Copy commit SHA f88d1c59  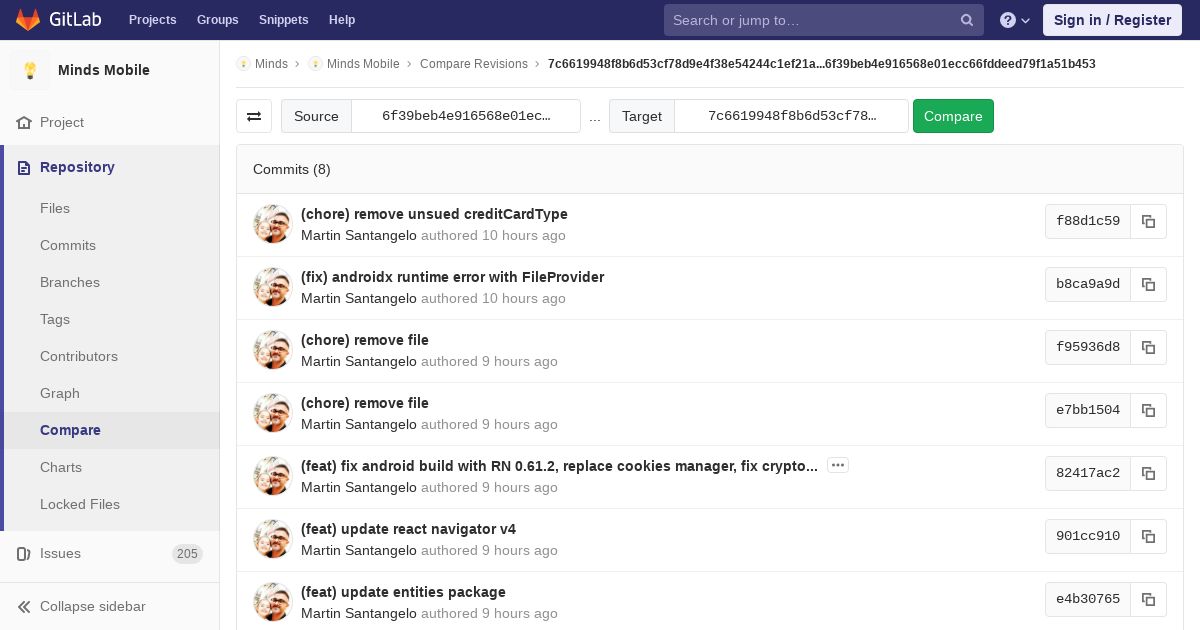[x=1148, y=221]
